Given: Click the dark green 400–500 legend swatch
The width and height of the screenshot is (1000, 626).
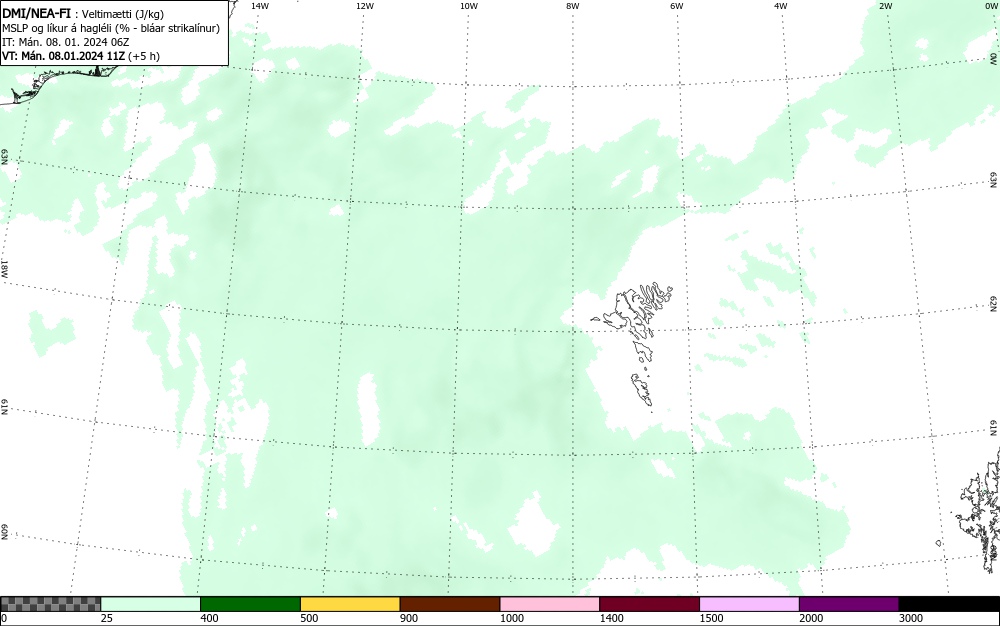Looking at the screenshot, I should [250, 604].
